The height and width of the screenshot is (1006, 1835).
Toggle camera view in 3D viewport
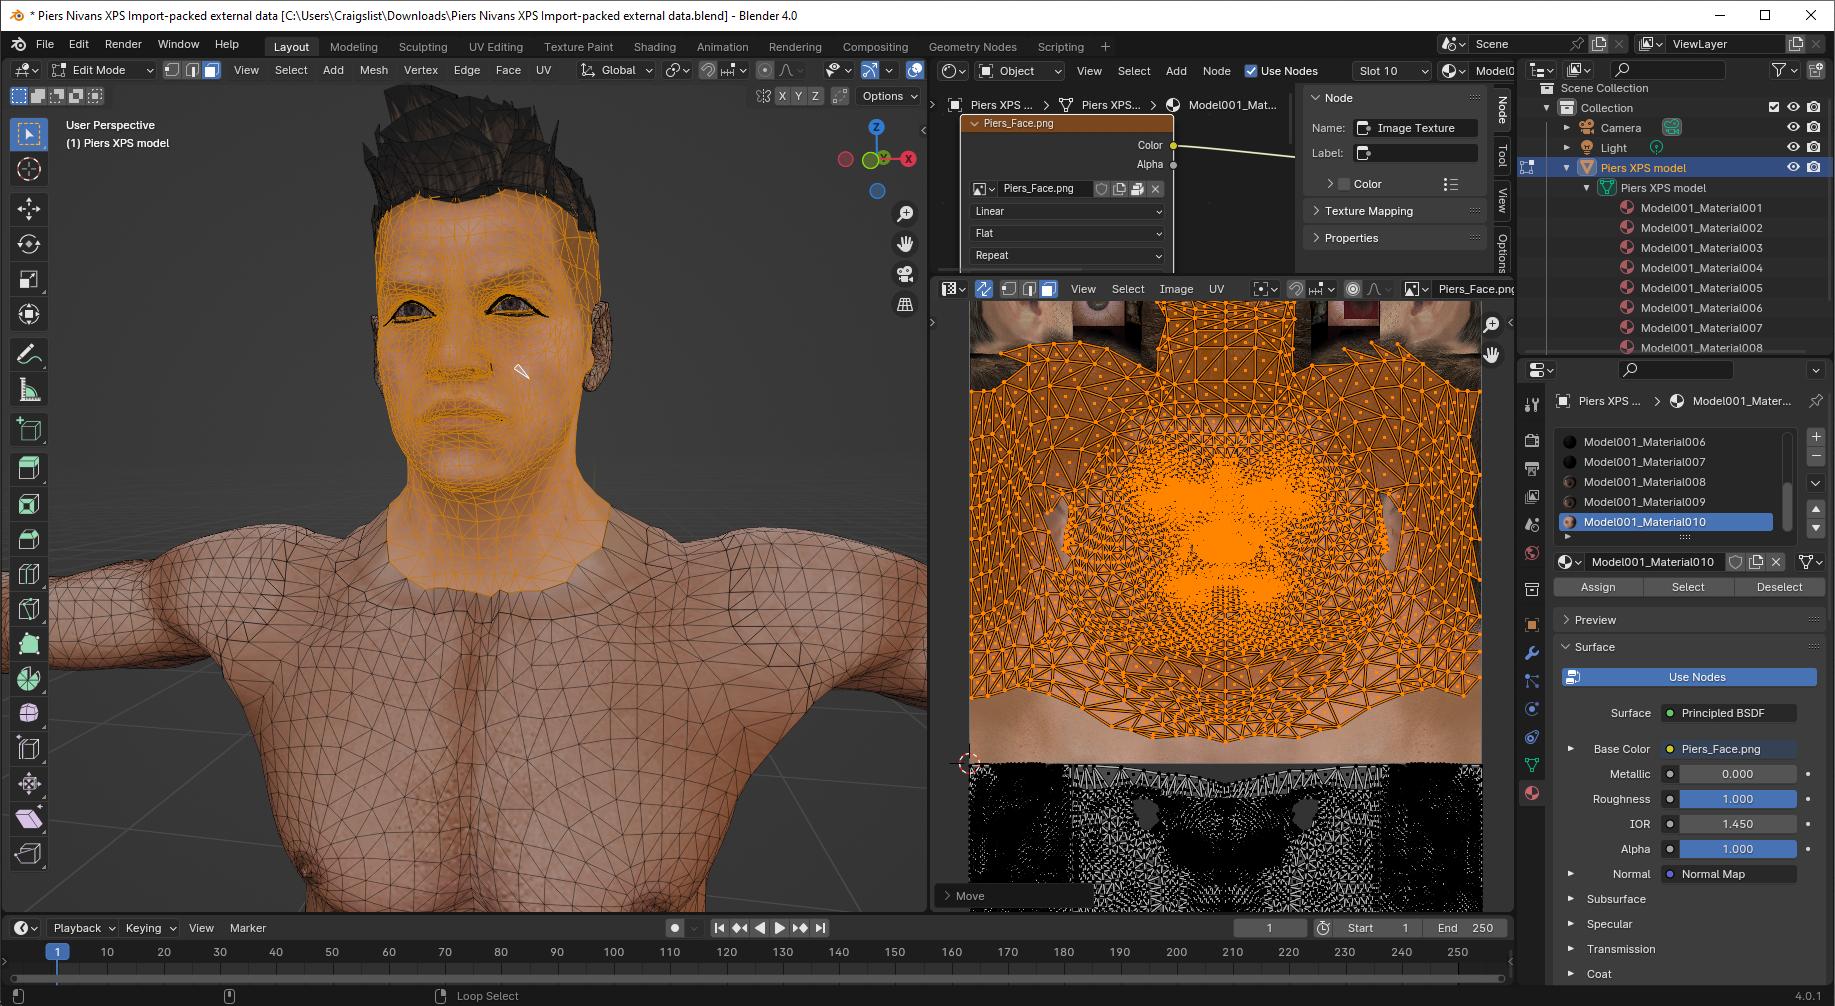[905, 274]
